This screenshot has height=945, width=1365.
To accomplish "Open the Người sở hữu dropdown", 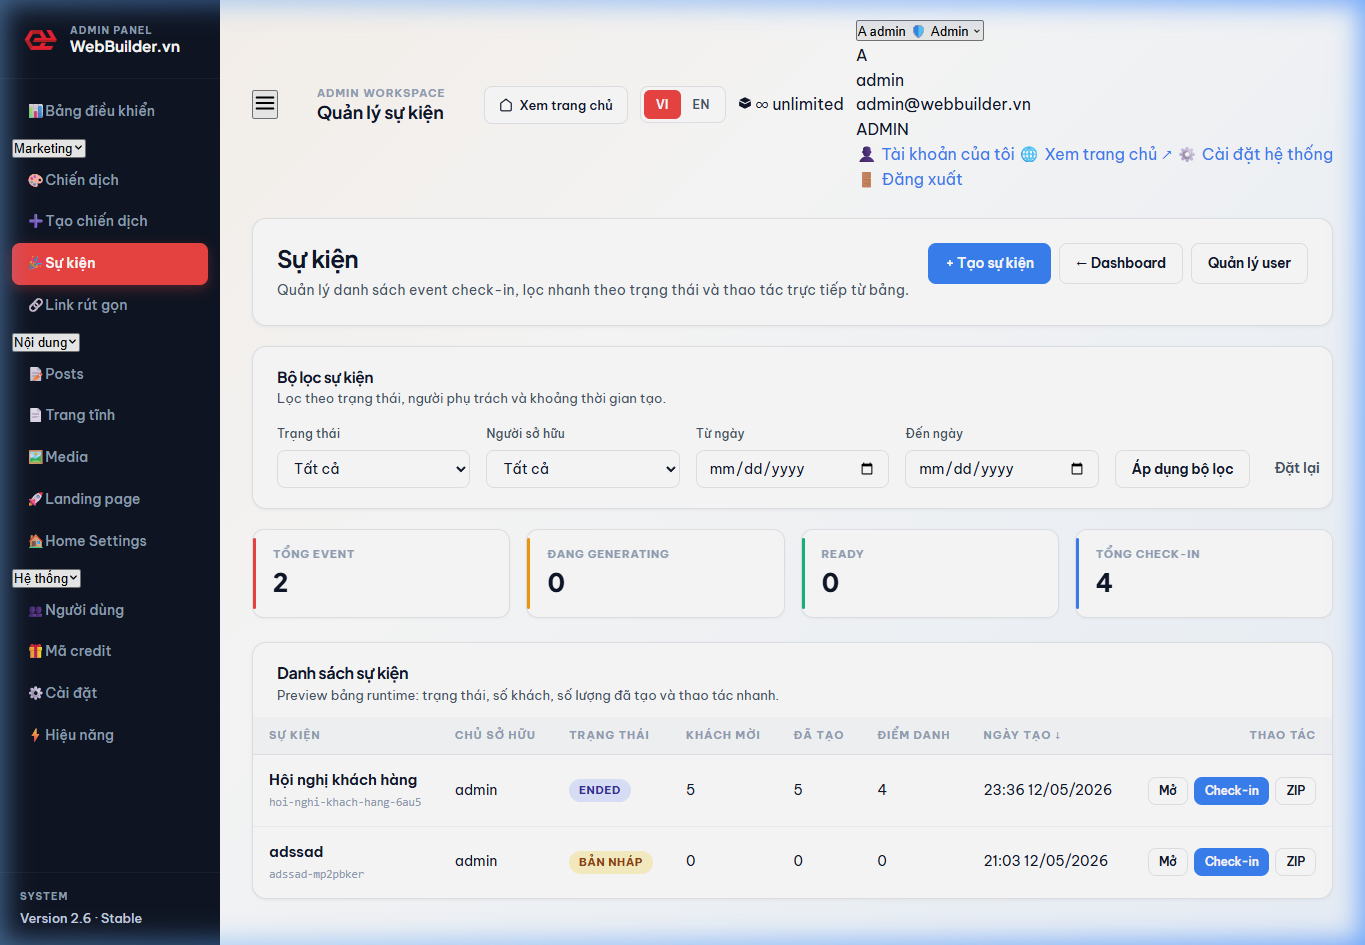I will pos(583,469).
